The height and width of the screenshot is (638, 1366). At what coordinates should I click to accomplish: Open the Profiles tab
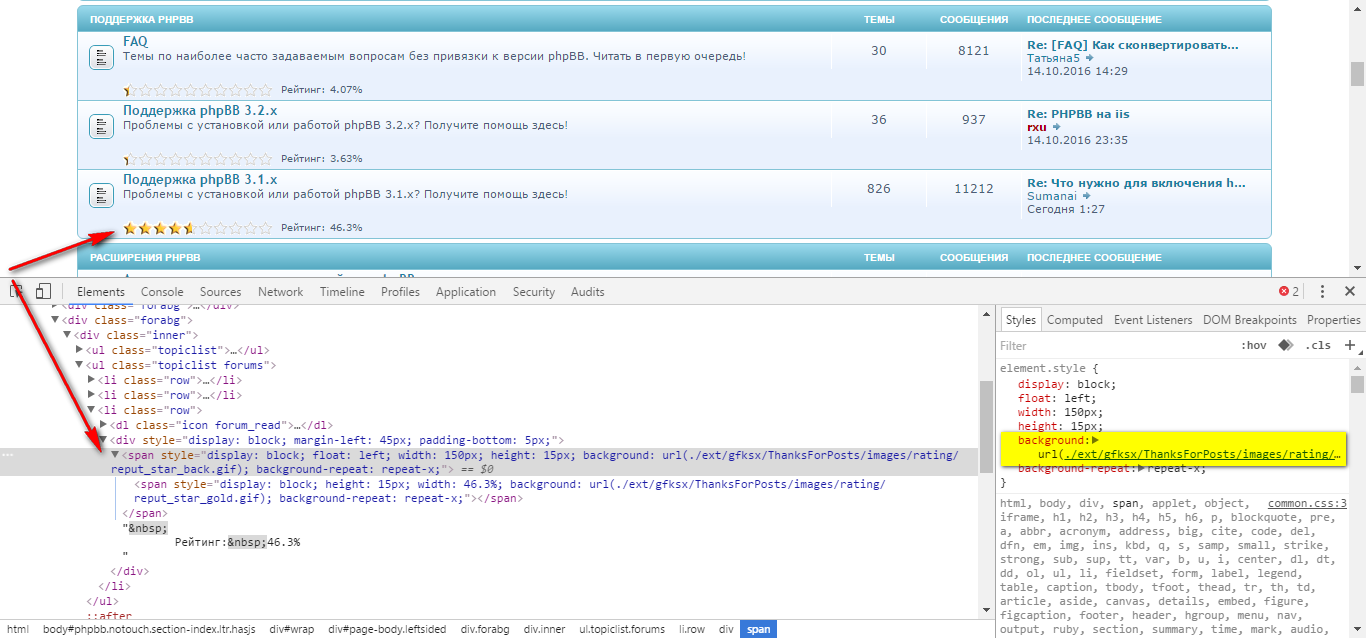pos(400,292)
